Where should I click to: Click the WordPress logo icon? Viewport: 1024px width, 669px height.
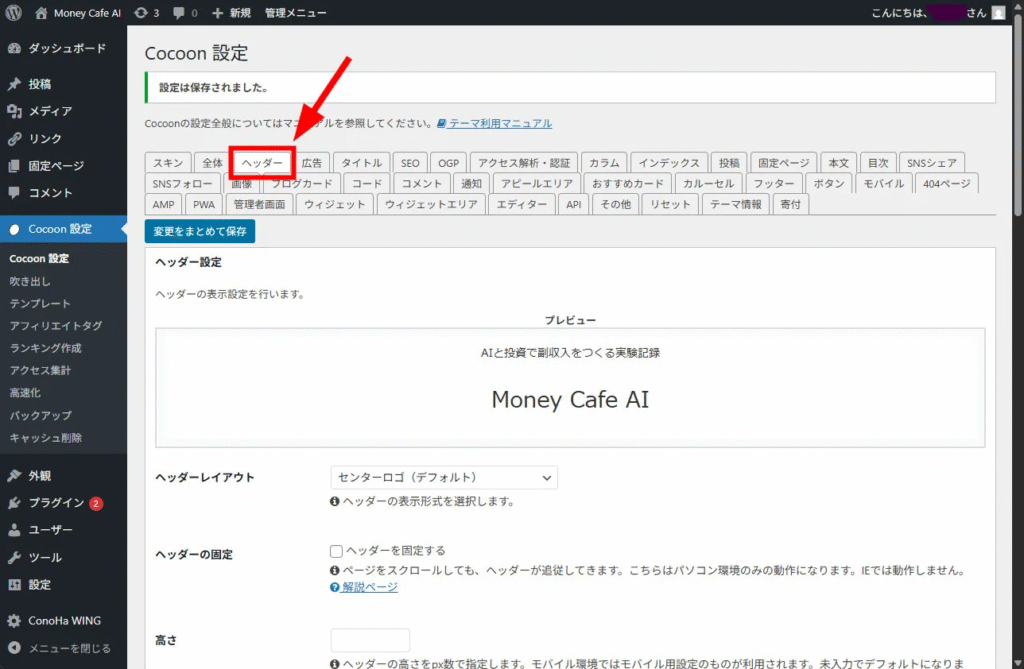click(13, 12)
